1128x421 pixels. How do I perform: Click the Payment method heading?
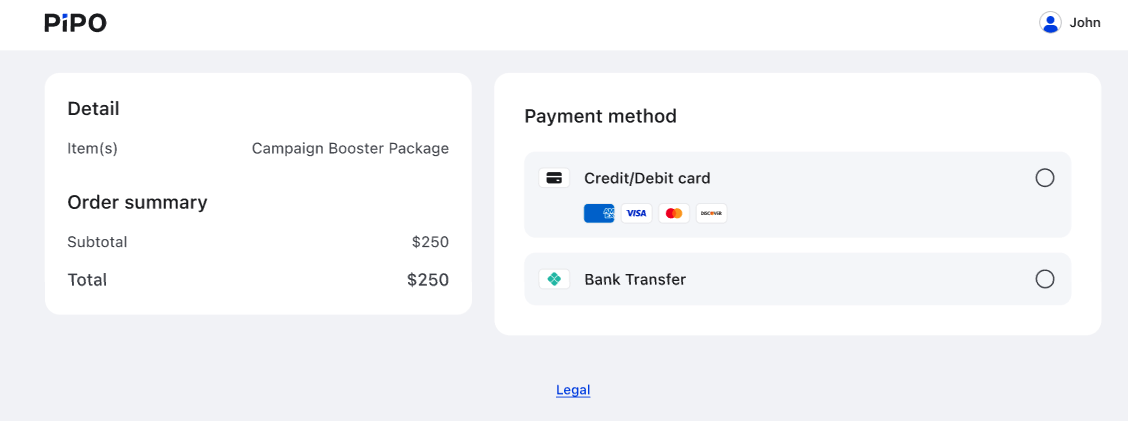(600, 116)
